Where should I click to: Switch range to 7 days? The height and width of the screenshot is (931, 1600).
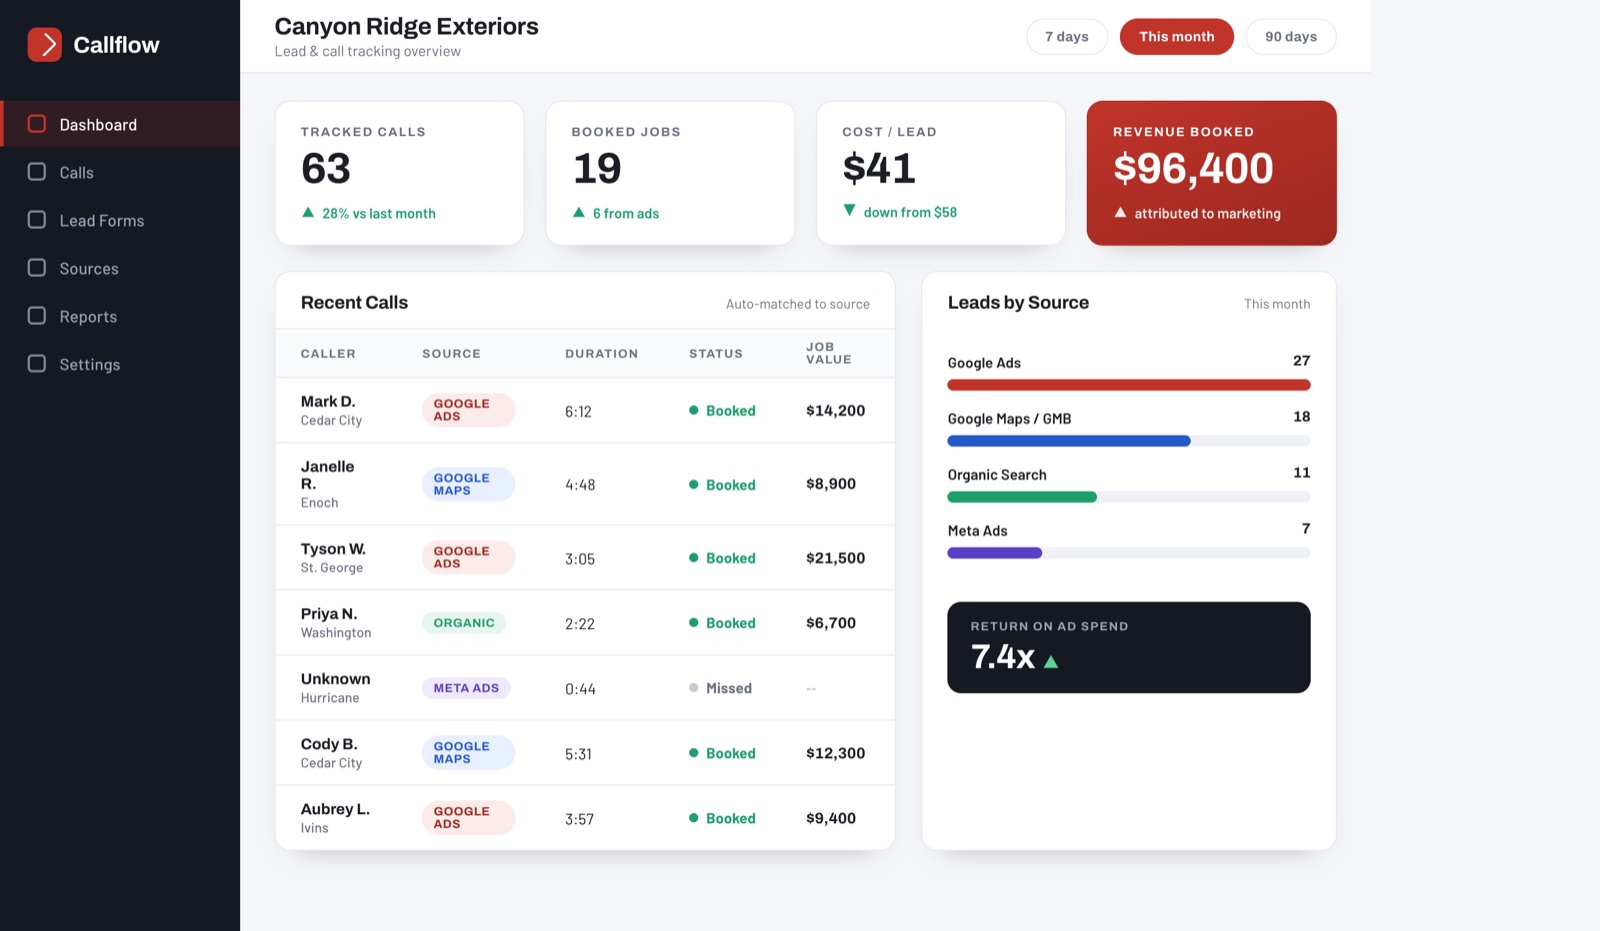click(1067, 37)
